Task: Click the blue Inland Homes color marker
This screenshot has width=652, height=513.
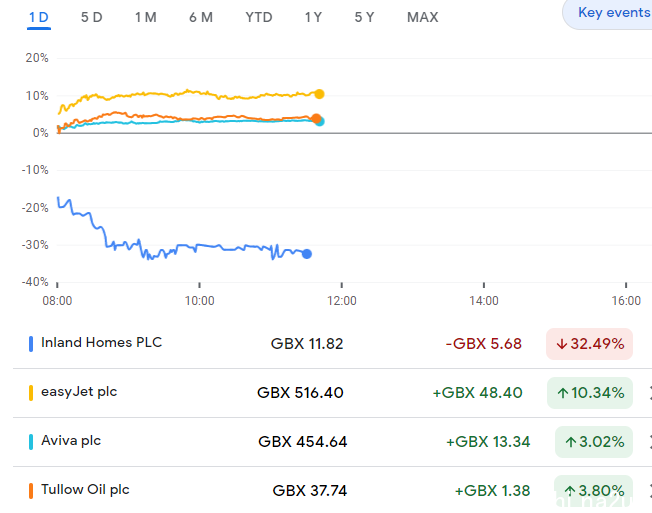Action: pyautogui.click(x=31, y=344)
